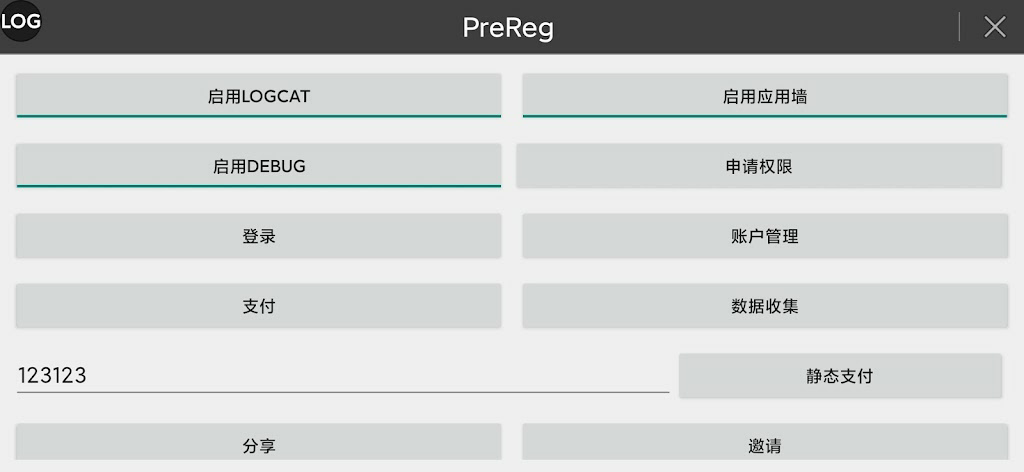The height and width of the screenshot is (472, 1024).
Task: Switch off the app wall button
Action: [x=765, y=96]
